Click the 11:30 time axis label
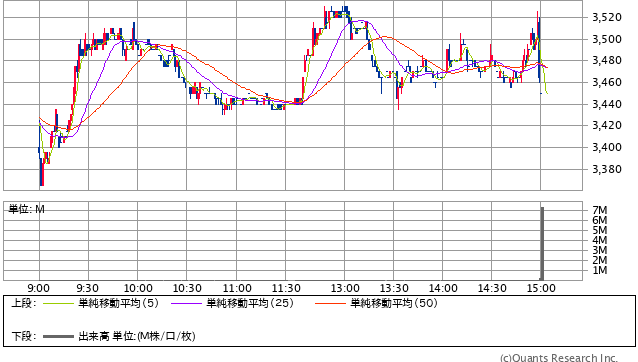Image resolution: width=638 pixels, height=362 pixels. [x=286, y=288]
